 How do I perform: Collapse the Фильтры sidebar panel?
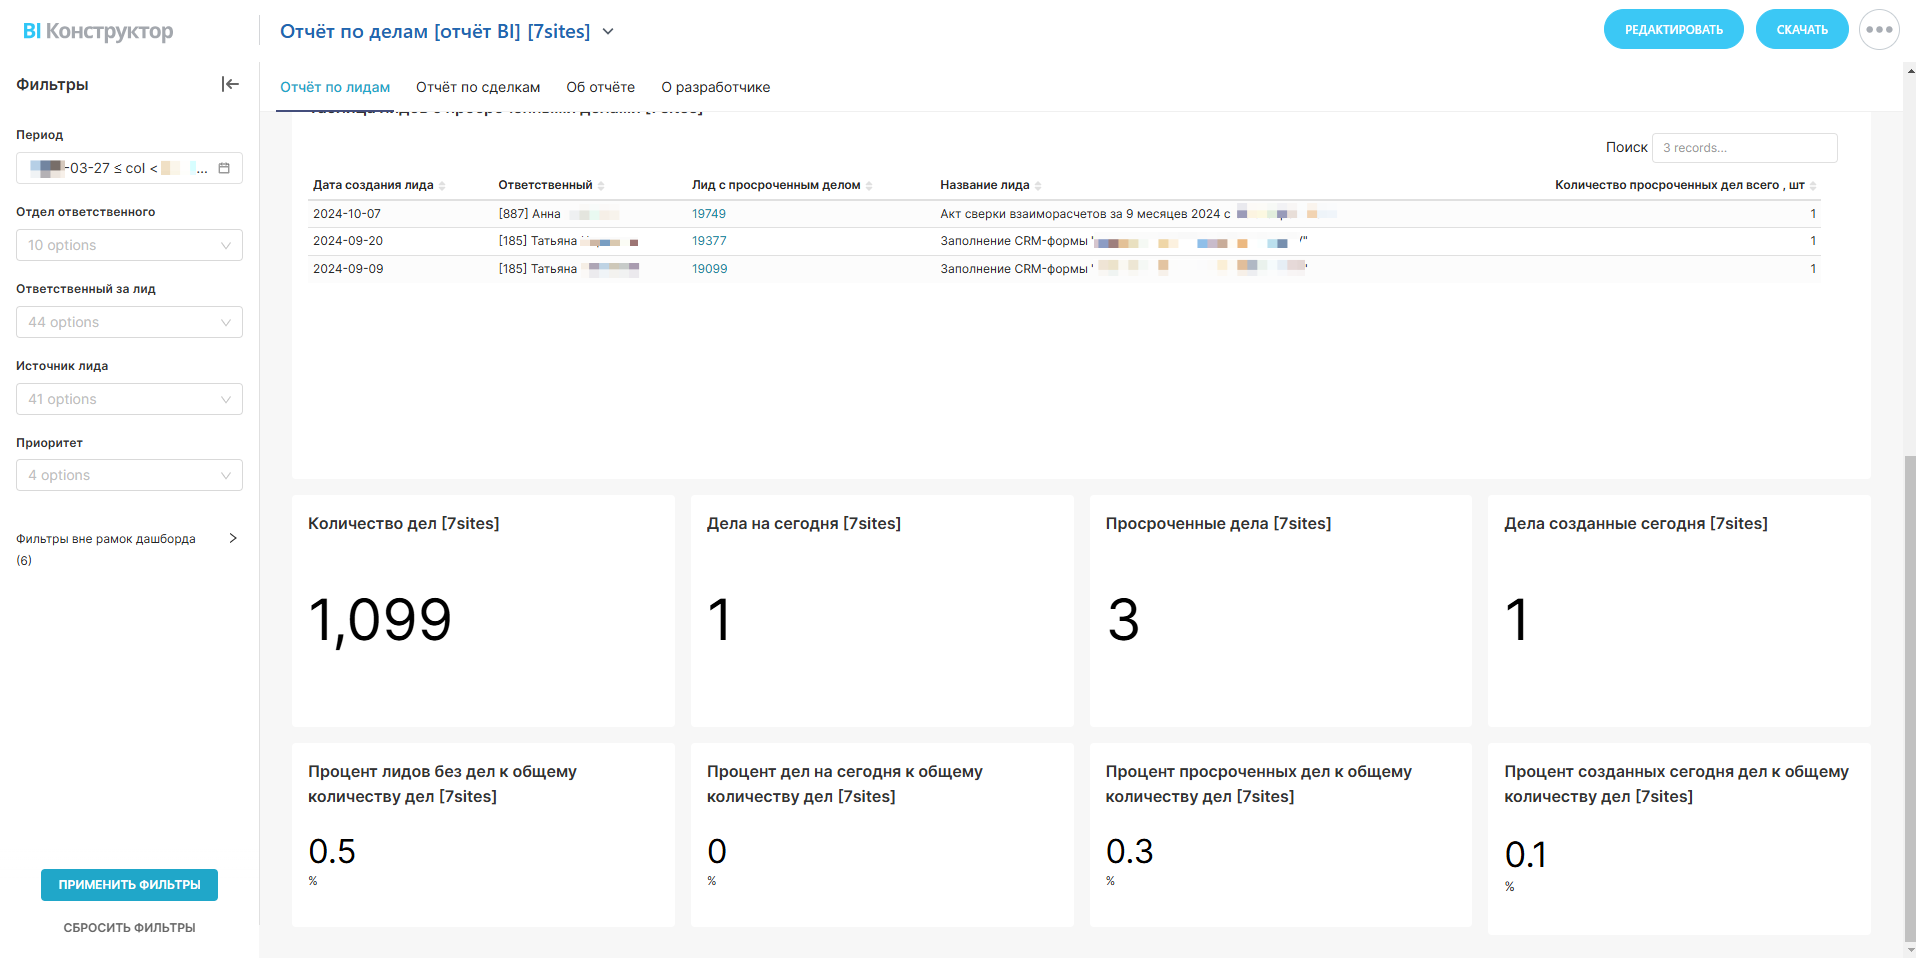pyautogui.click(x=230, y=84)
